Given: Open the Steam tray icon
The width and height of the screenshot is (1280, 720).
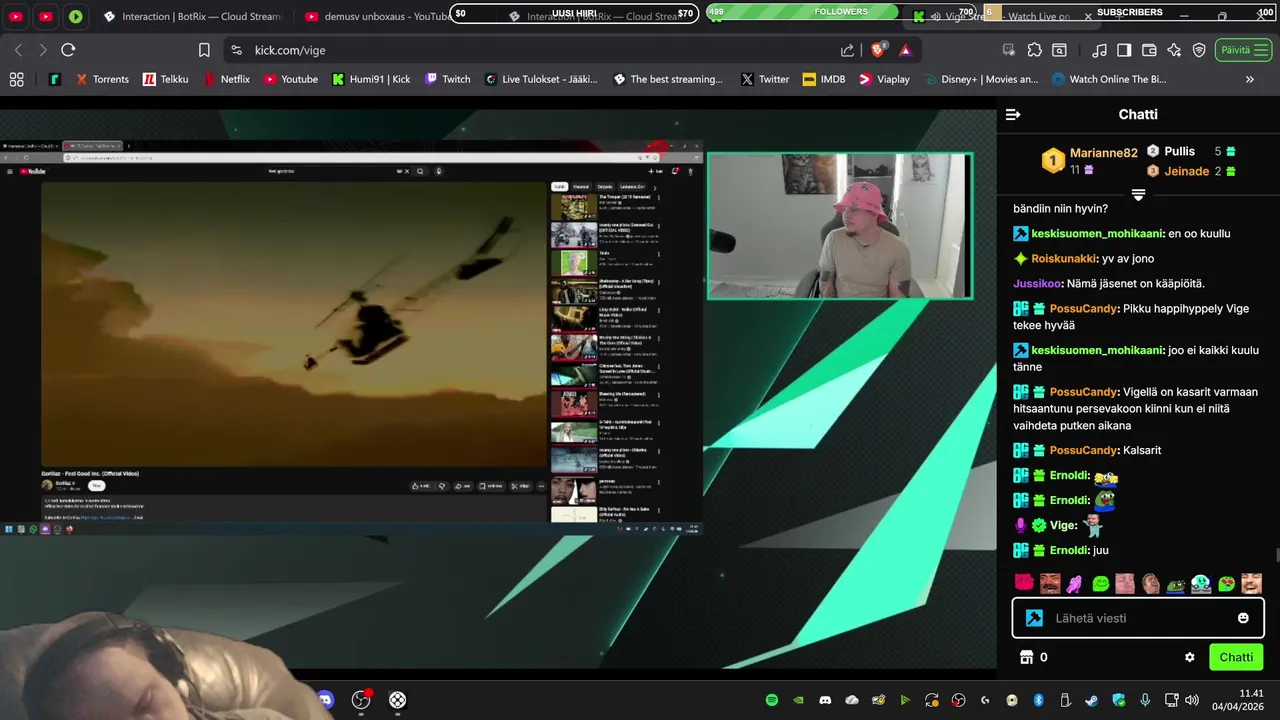Looking at the screenshot, I should (1092, 700).
